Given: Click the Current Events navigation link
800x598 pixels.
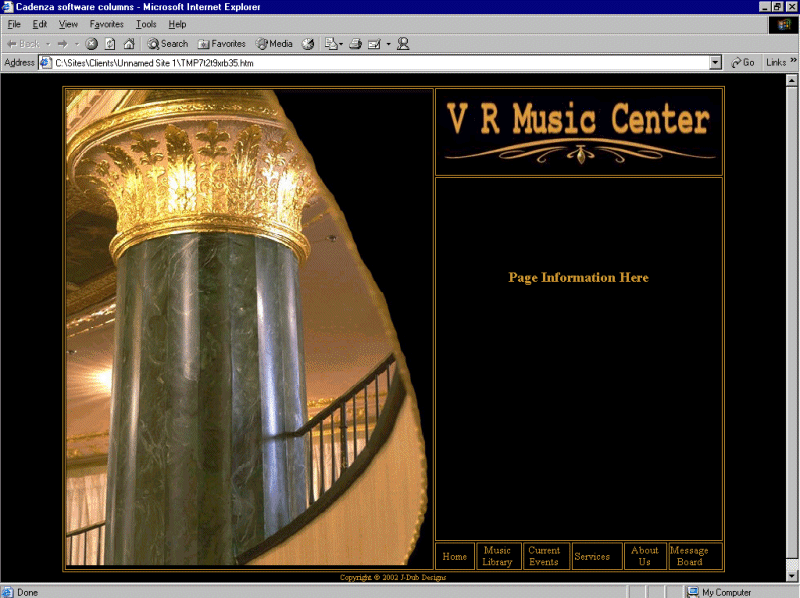Looking at the screenshot, I should (544, 556).
